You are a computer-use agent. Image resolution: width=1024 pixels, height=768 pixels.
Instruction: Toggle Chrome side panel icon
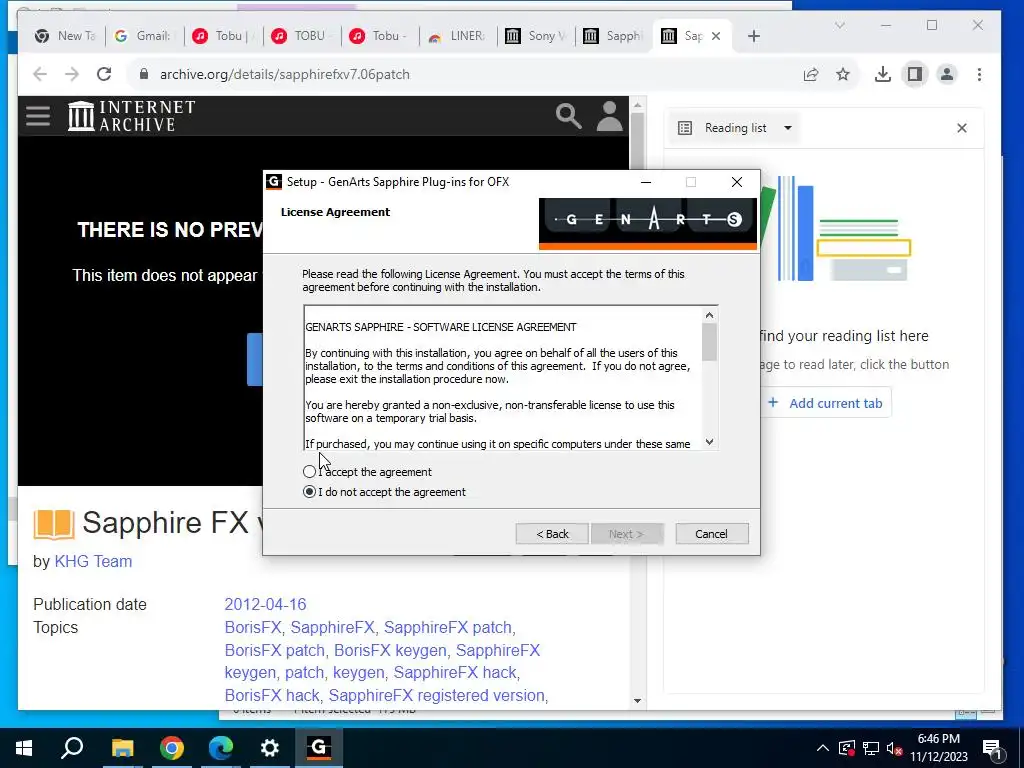coord(915,74)
